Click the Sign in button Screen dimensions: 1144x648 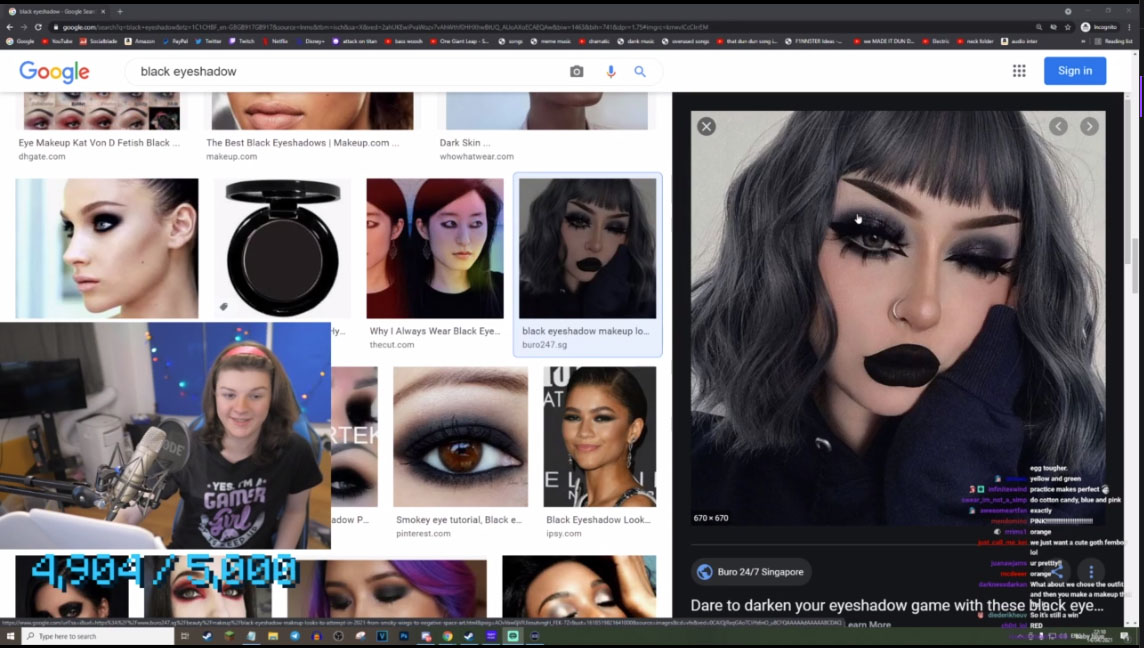pos(1075,71)
